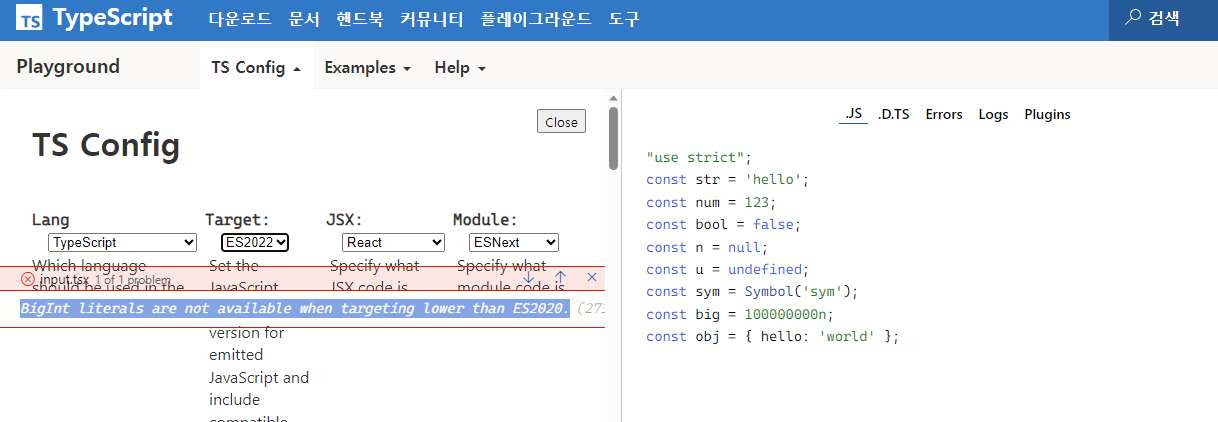Collapse the TS Config menu
Image resolution: width=1218 pixels, height=422 pixels.
[256, 67]
